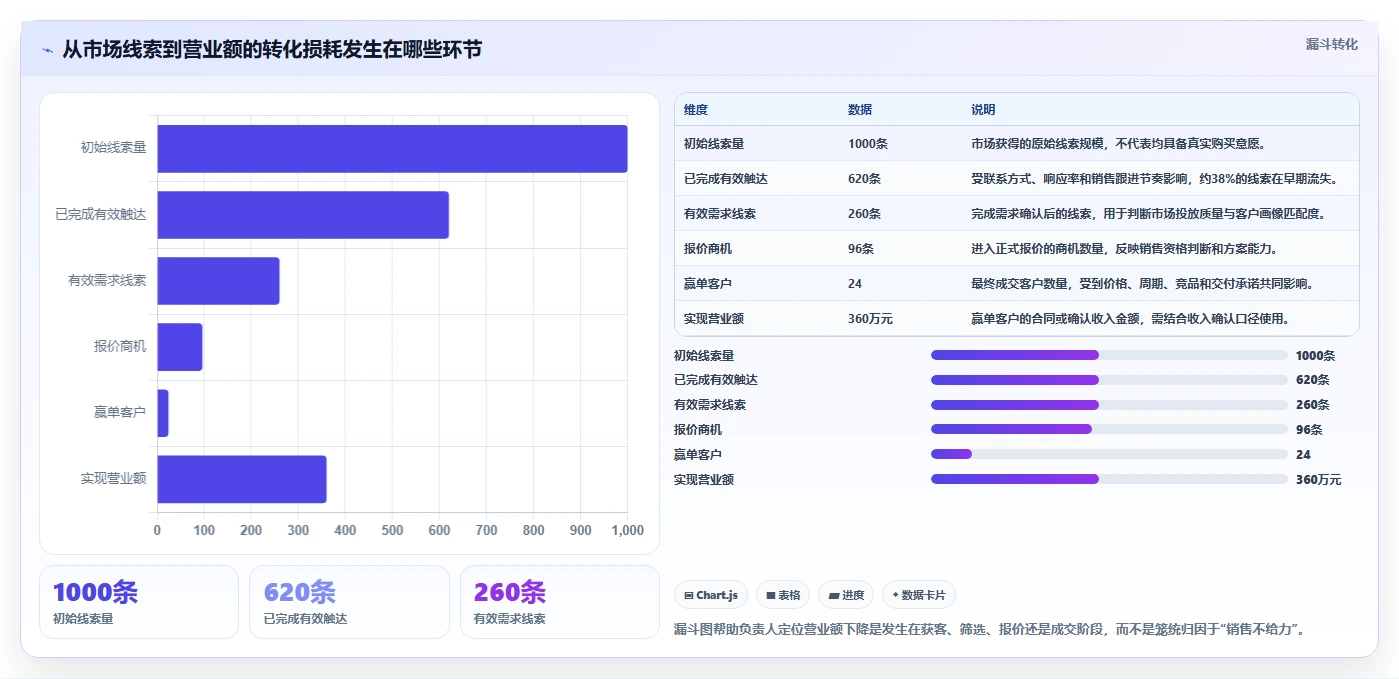This screenshot has height=679, width=1399.
Task: Click the description mentioning 约38%的线索在早期流失
Action: coord(1155,179)
